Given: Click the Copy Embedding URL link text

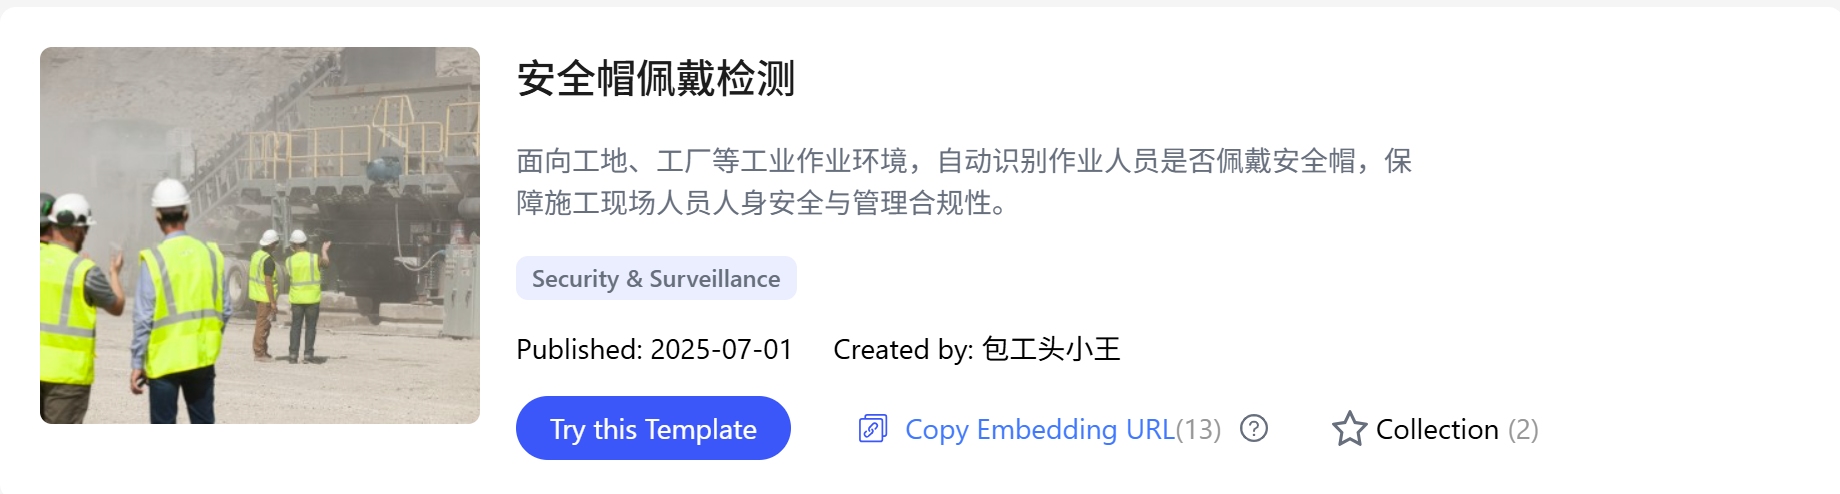Looking at the screenshot, I should coord(1040,429).
